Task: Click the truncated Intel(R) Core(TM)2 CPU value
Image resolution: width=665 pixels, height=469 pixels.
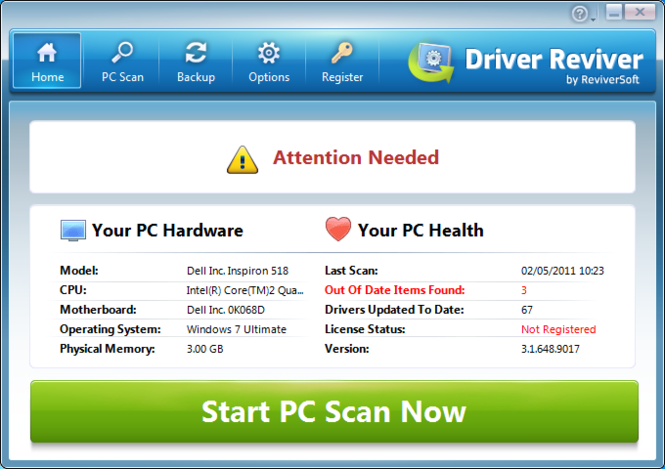Action: point(245,290)
